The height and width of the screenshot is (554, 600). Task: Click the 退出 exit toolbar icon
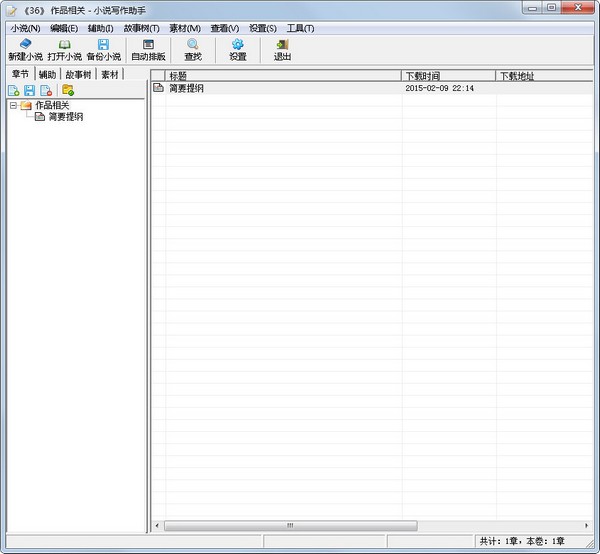[282, 50]
